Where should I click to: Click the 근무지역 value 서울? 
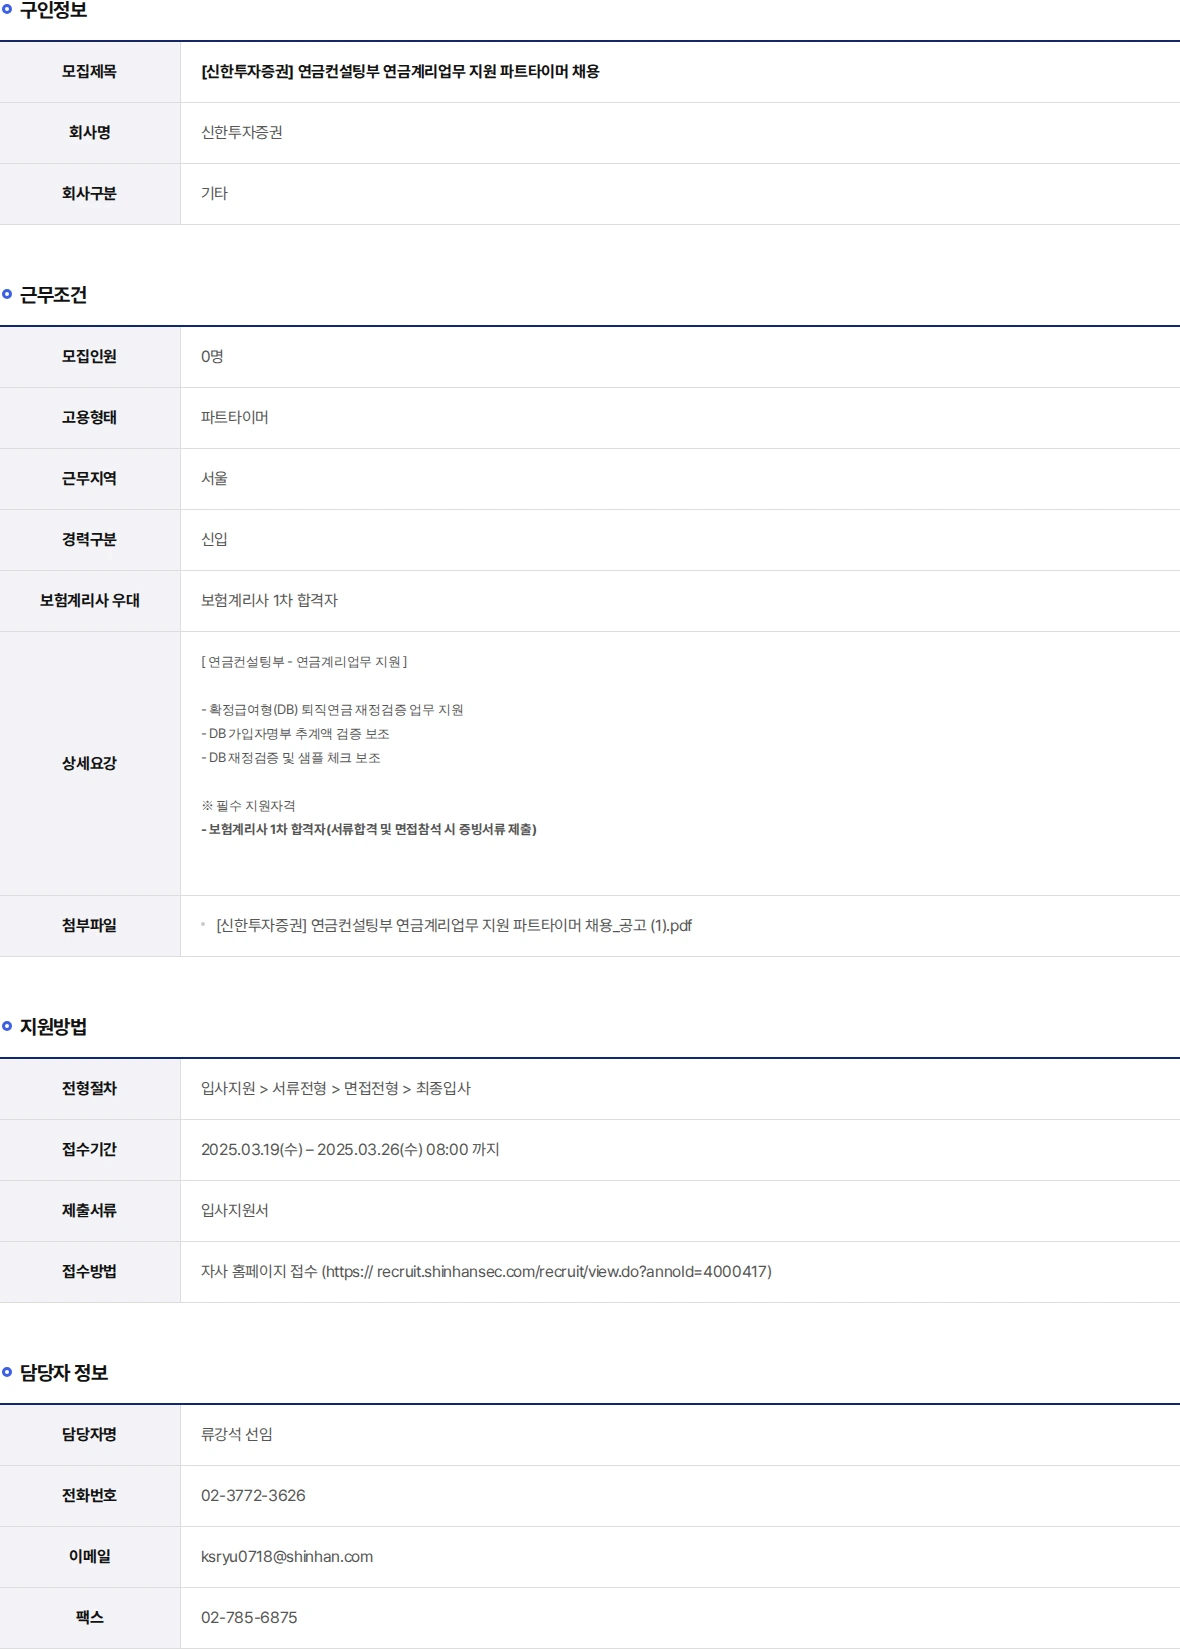pos(214,479)
